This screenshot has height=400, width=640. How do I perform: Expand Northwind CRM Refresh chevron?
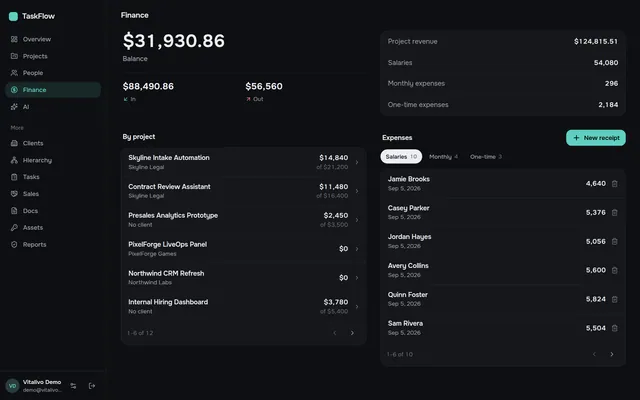pos(357,278)
